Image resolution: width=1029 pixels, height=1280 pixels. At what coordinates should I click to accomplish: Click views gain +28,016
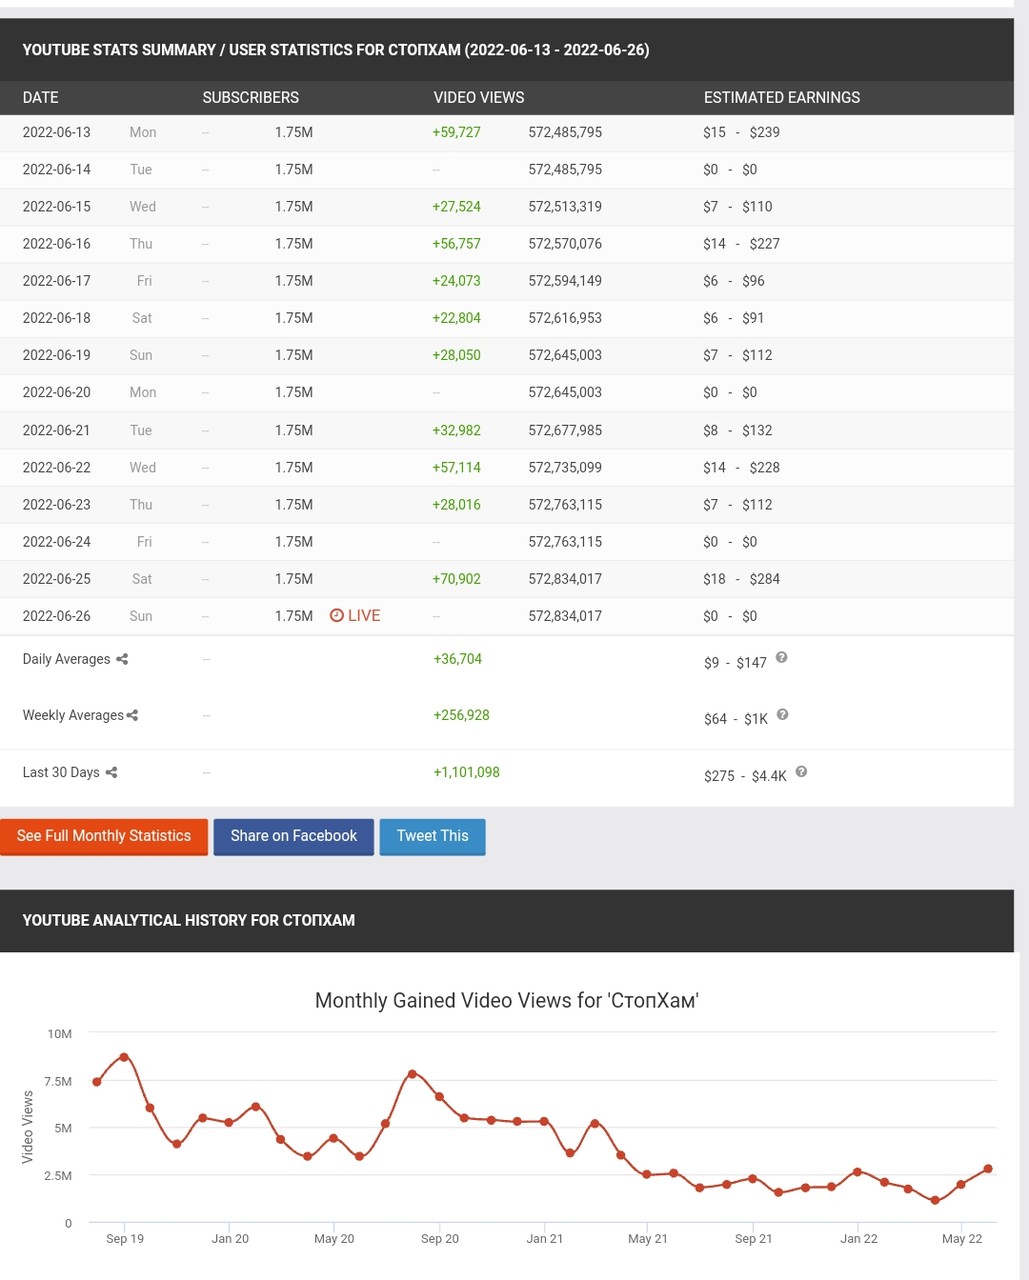click(x=457, y=504)
